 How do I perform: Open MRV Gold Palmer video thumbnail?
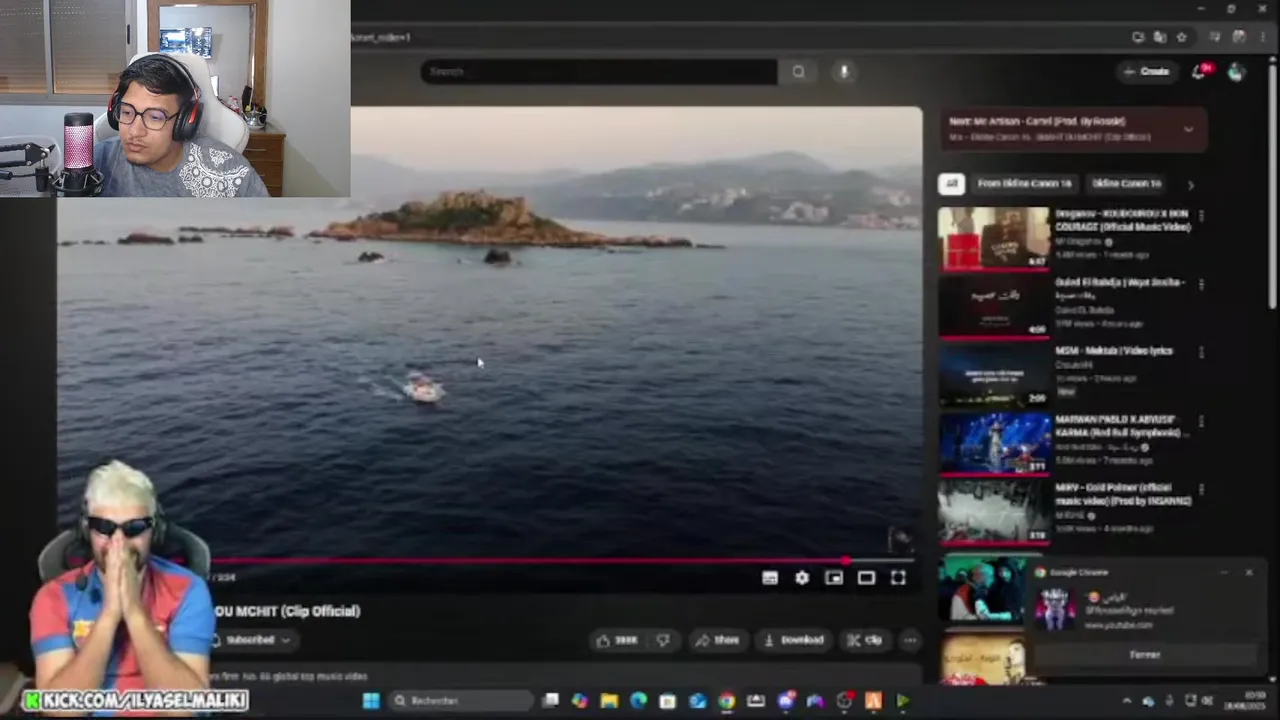click(x=994, y=511)
